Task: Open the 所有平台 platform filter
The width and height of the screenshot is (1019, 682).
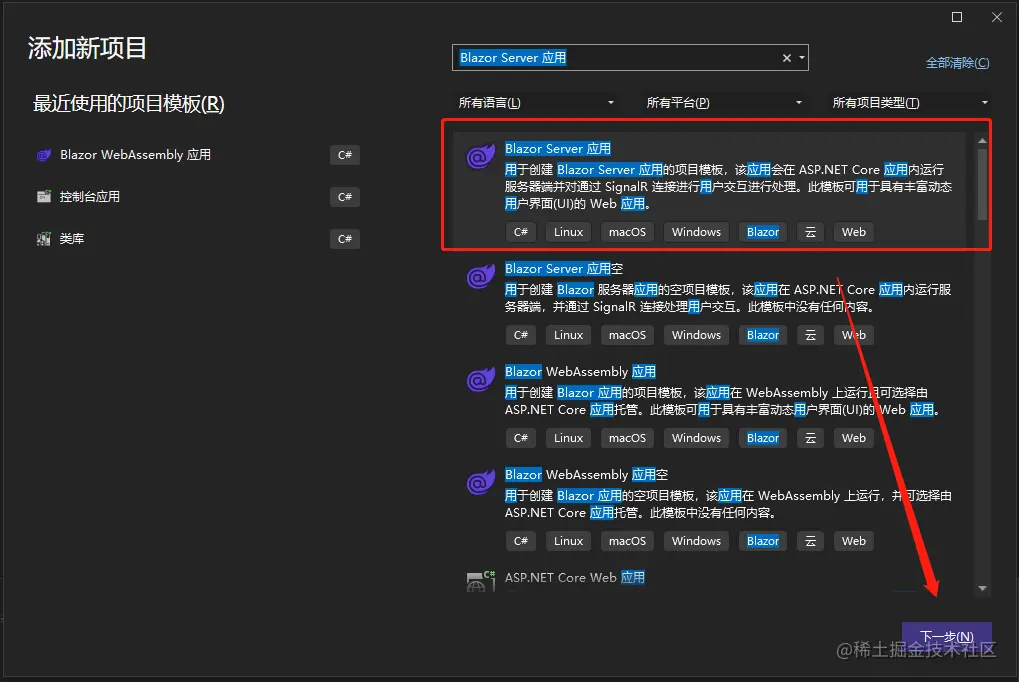Action: (x=723, y=103)
